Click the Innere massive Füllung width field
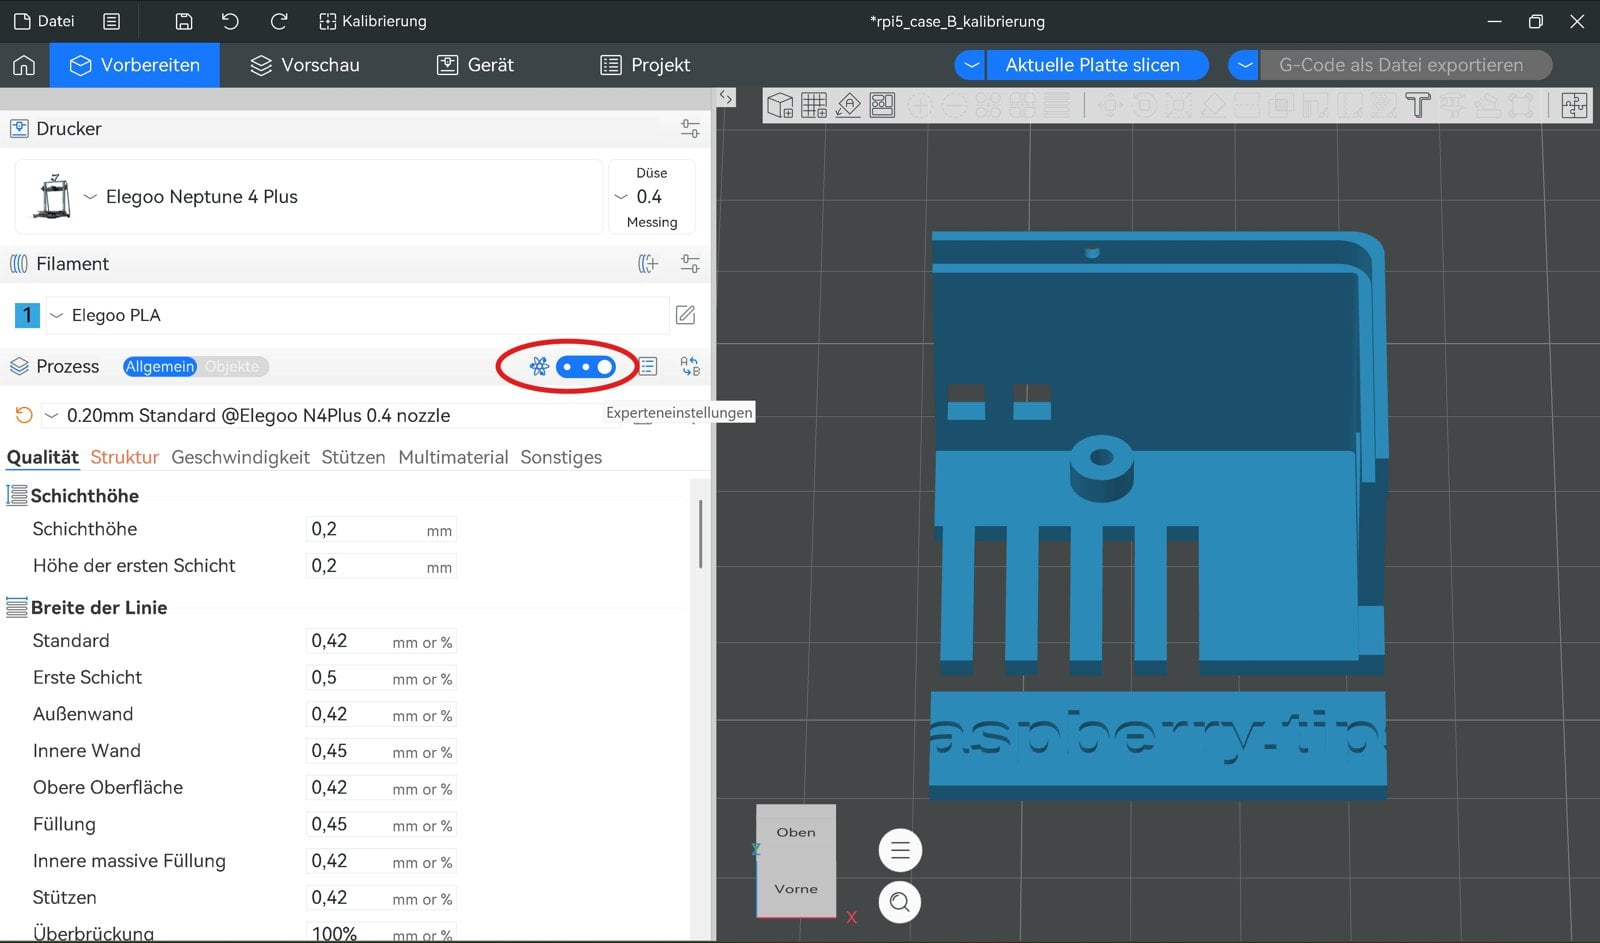1600x943 pixels. tap(381, 861)
